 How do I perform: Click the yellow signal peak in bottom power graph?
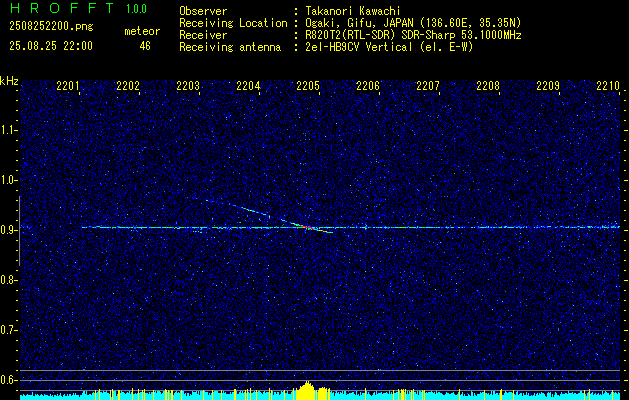click(x=307, y=390)
